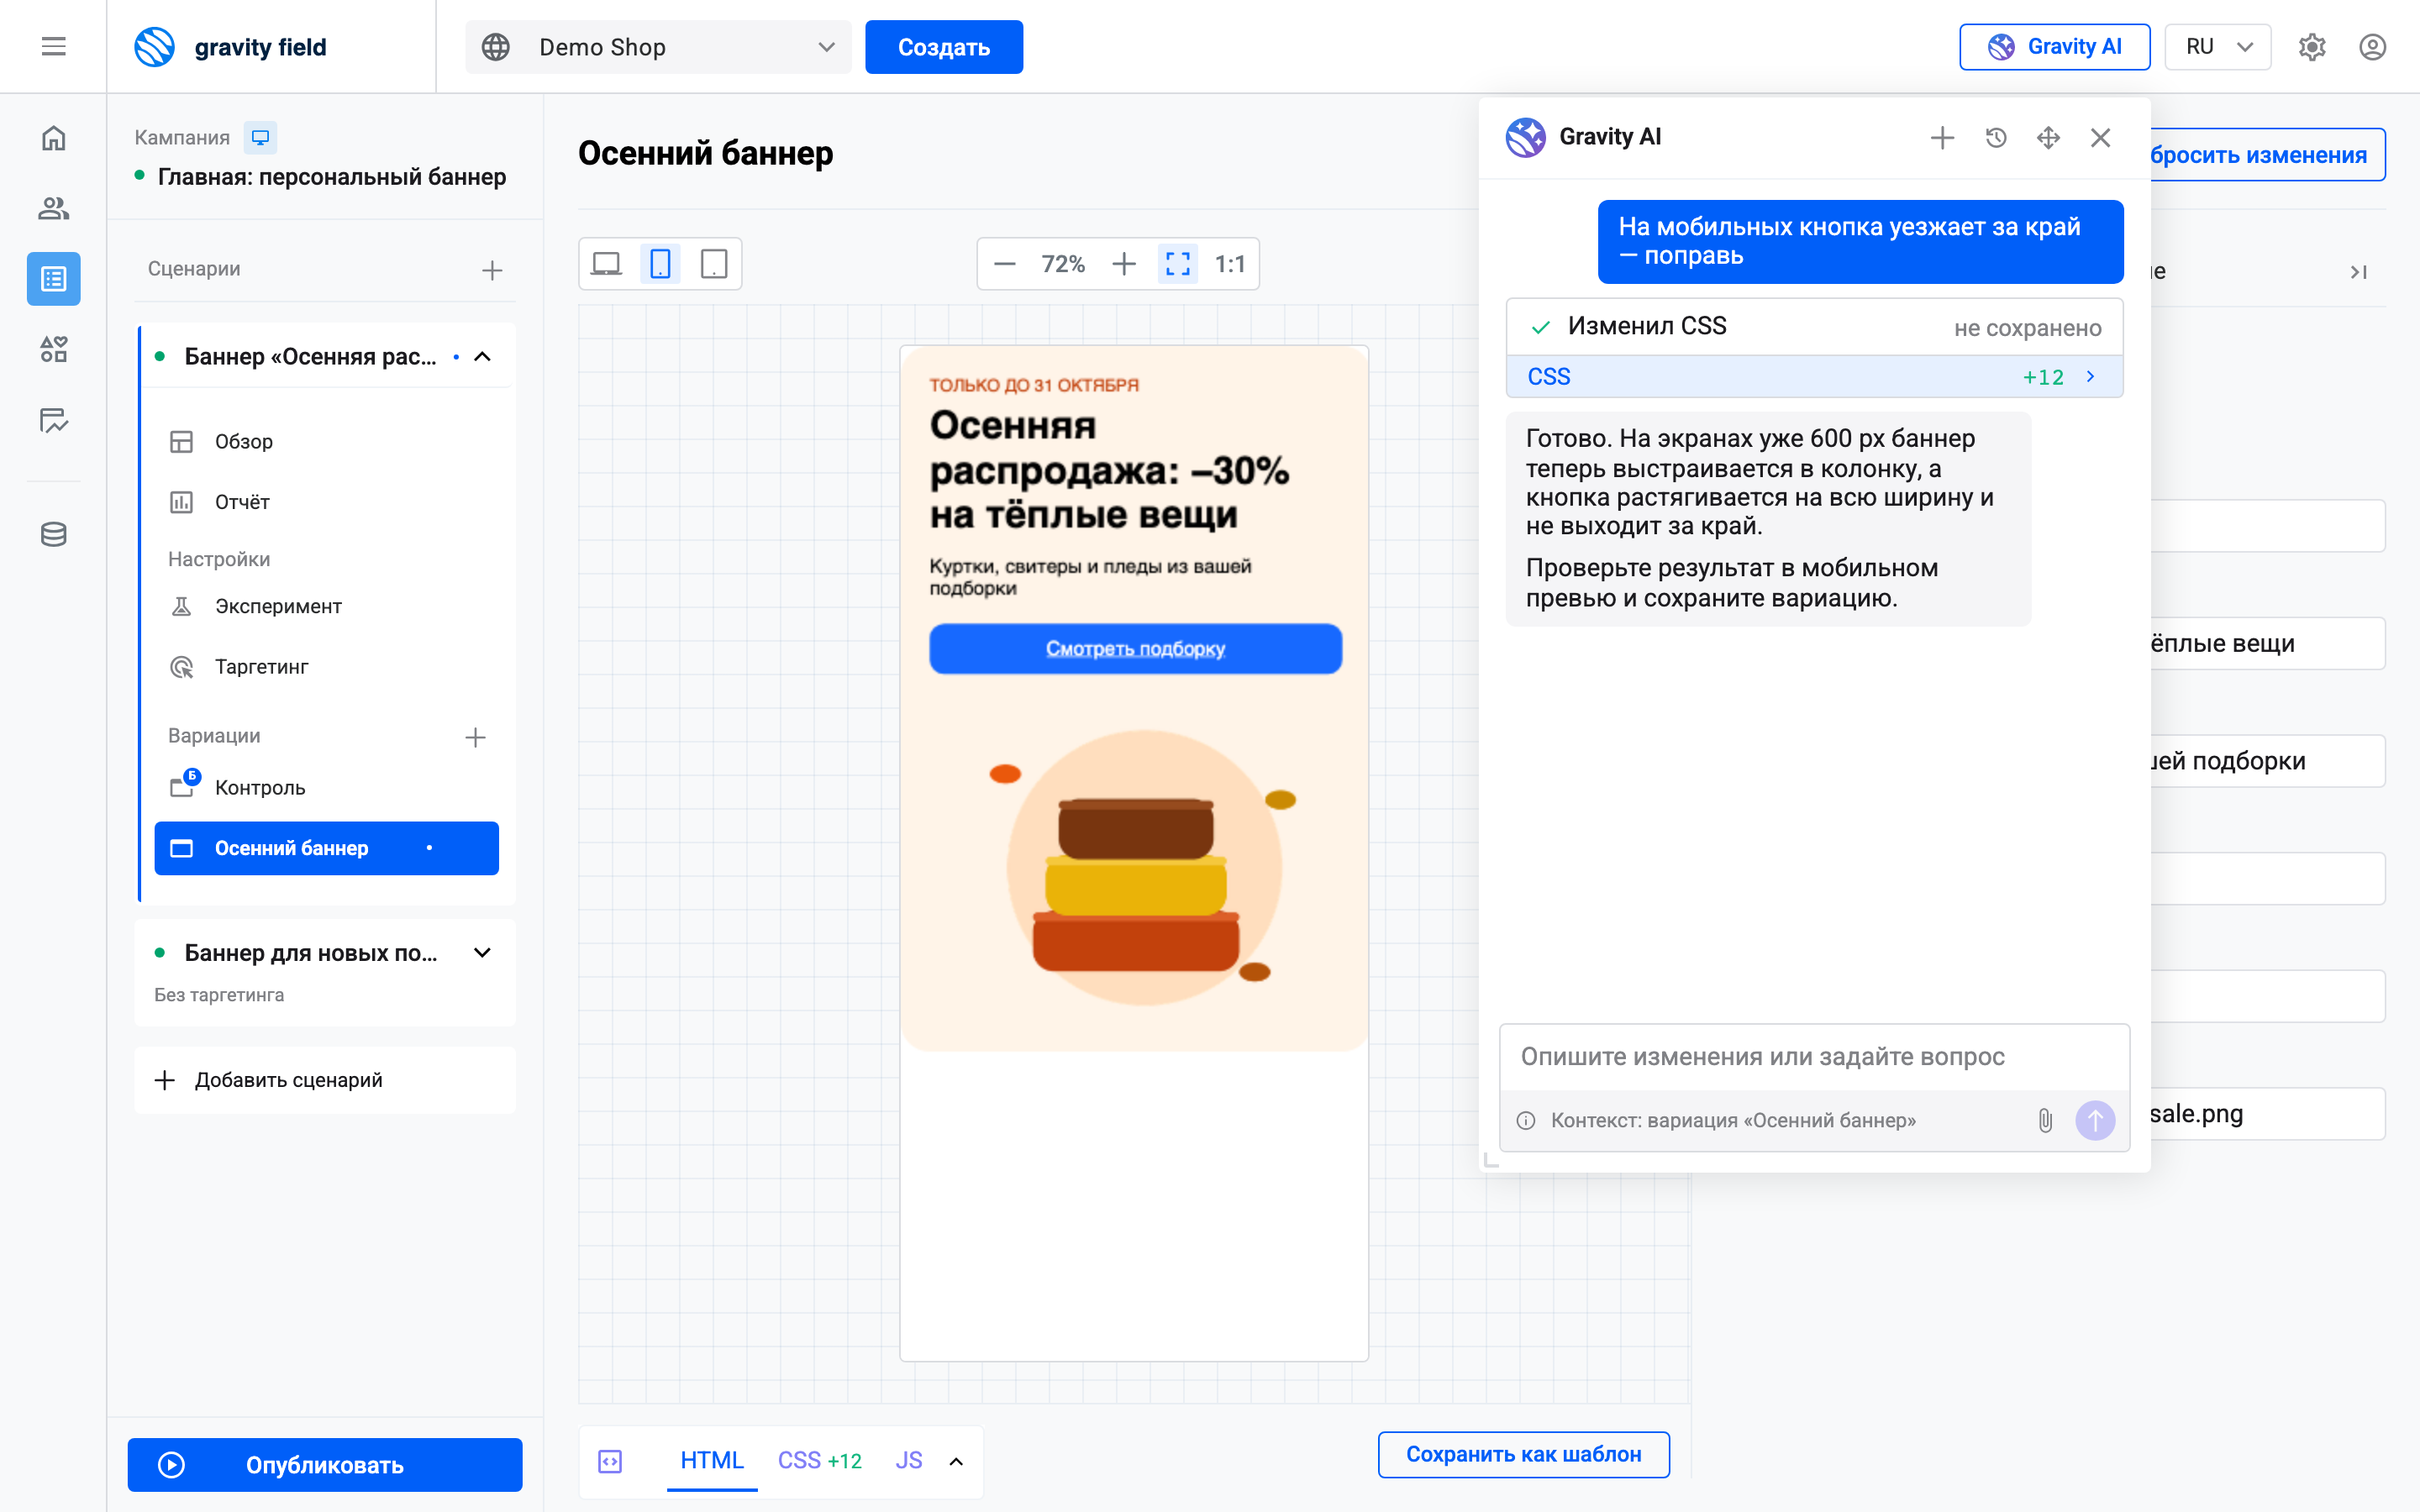This screenshot has width=2420, height=1512.
Task: Add a new scenario with plus icon
Action: tap(492, 270)
